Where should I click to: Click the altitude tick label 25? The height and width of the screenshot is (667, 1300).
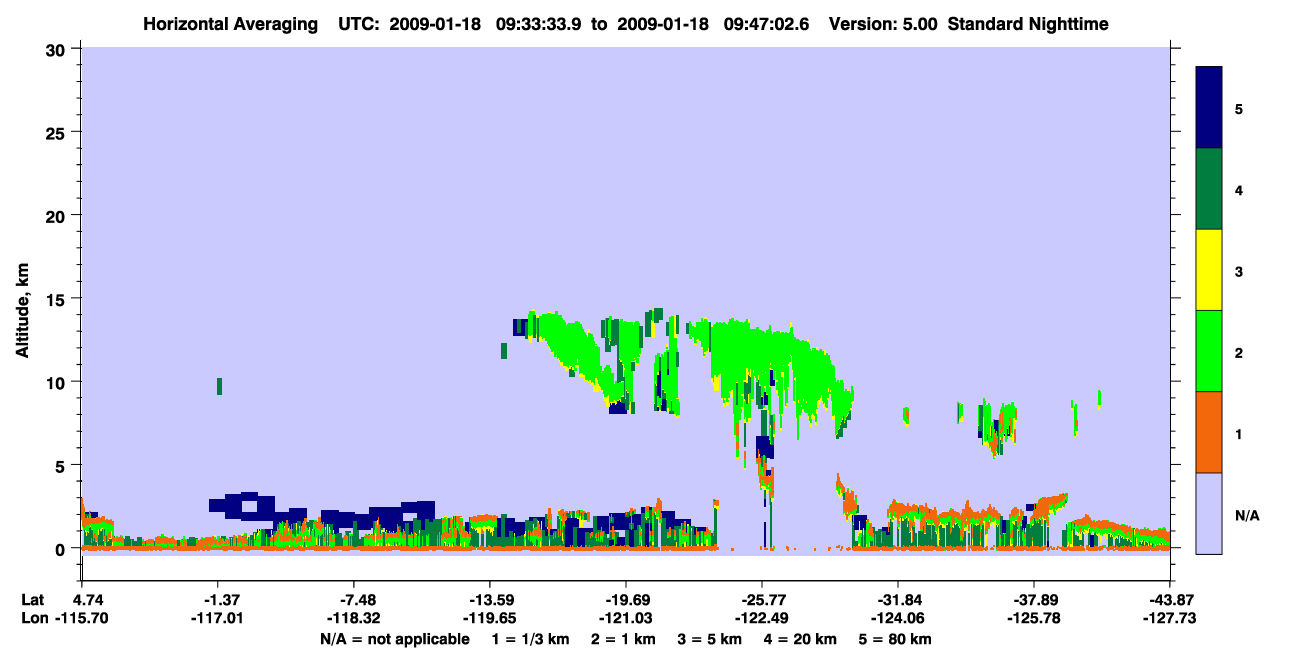pos(58,132)
